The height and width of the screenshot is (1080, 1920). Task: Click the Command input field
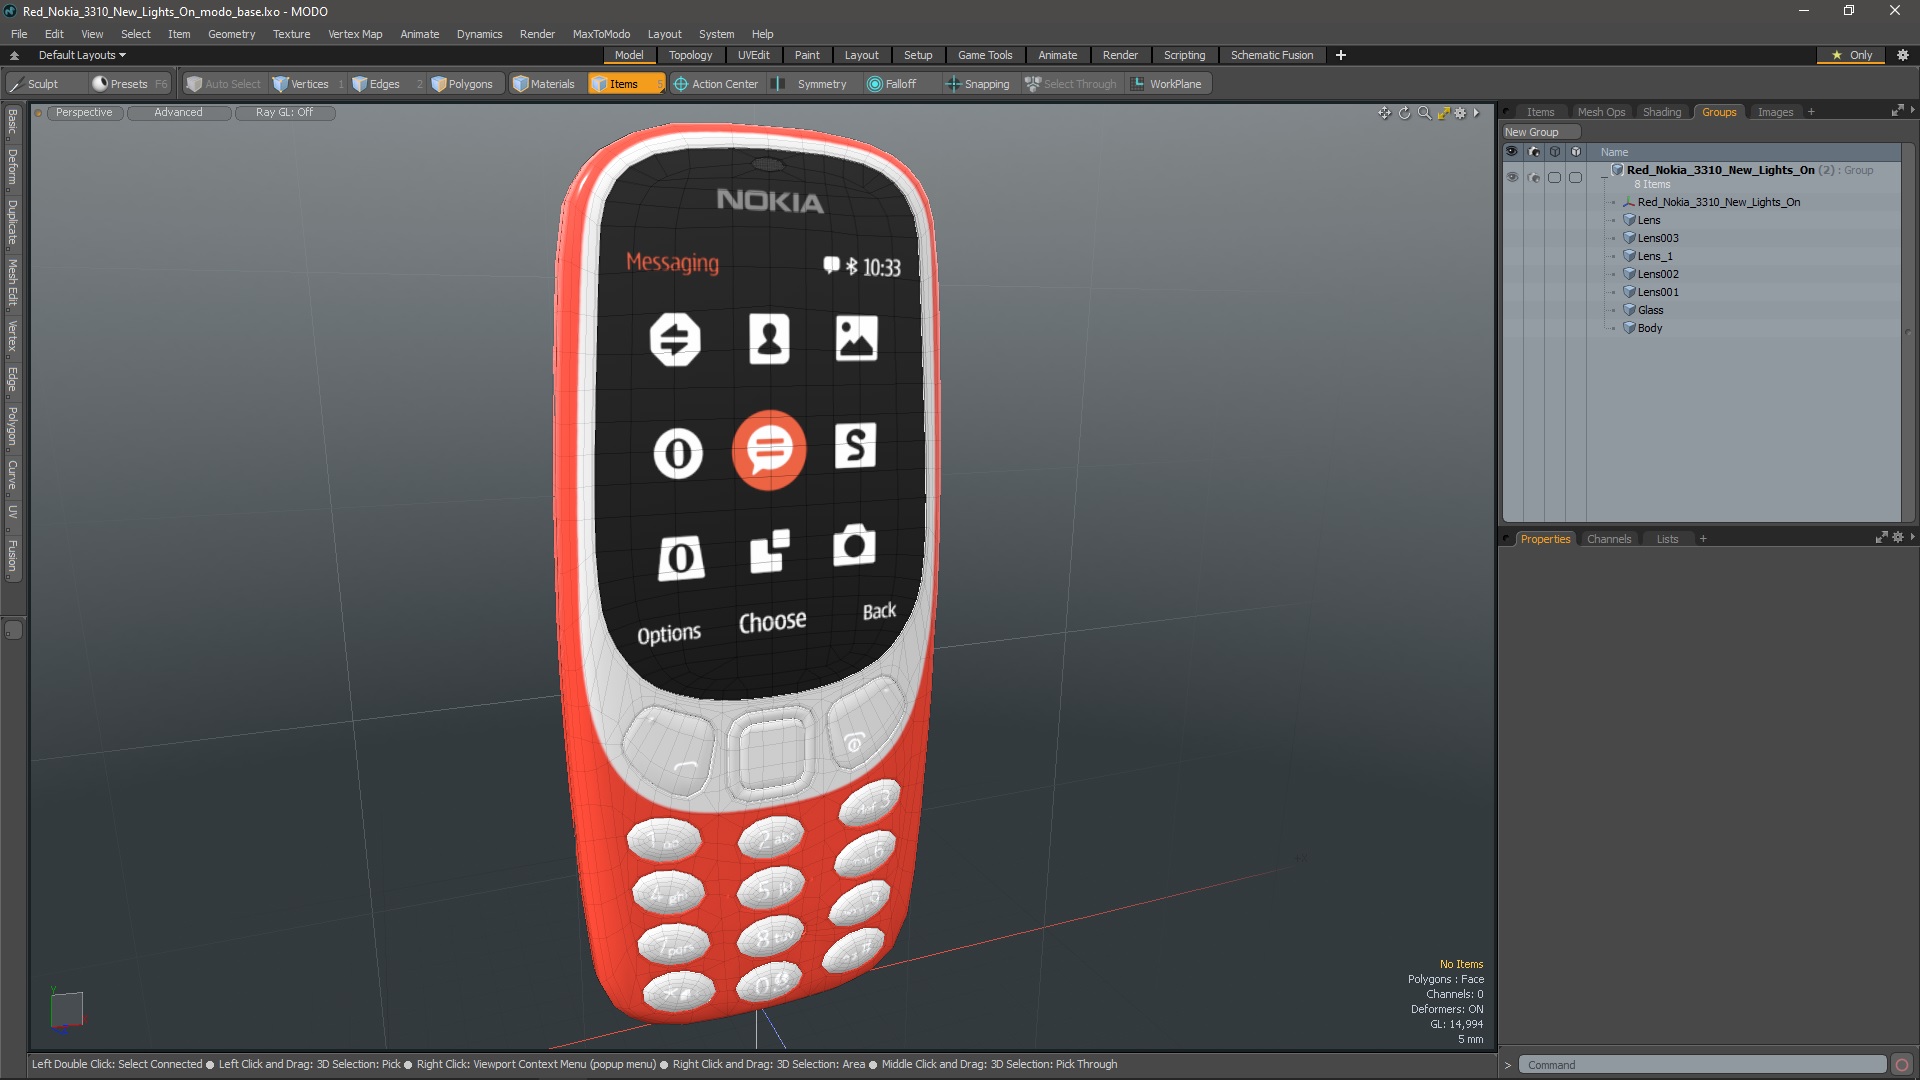[x=1702, y=1065]
